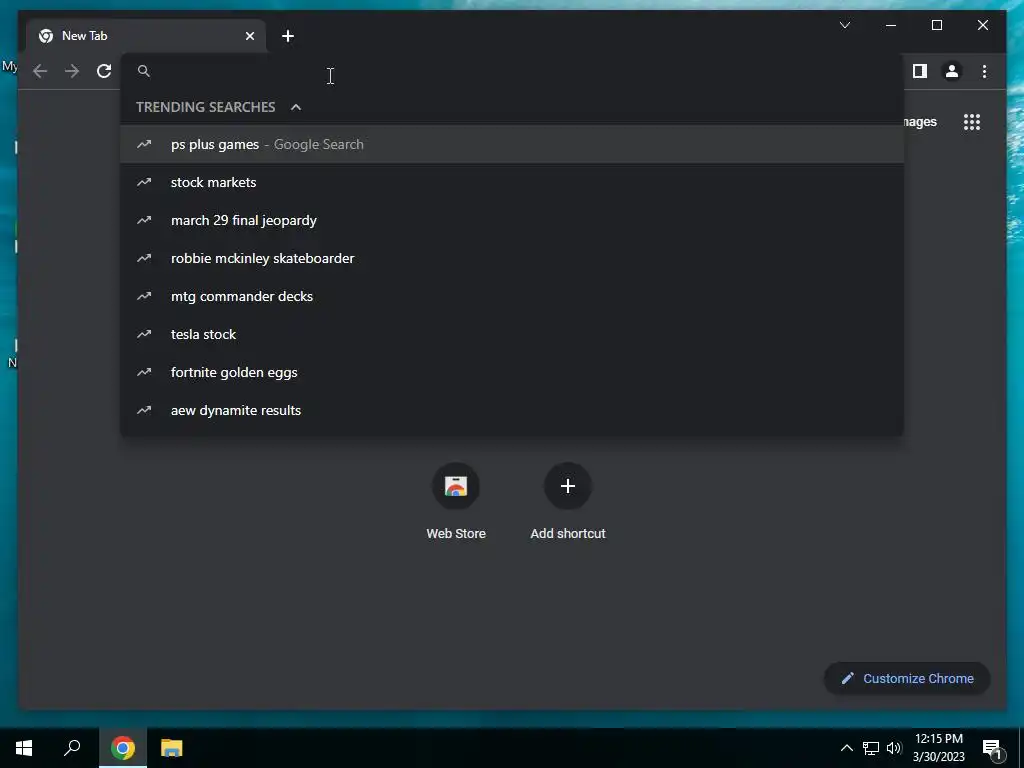Click the volume speaker tray icon
The image size is (1024, 768).
[x=894, y=748]
